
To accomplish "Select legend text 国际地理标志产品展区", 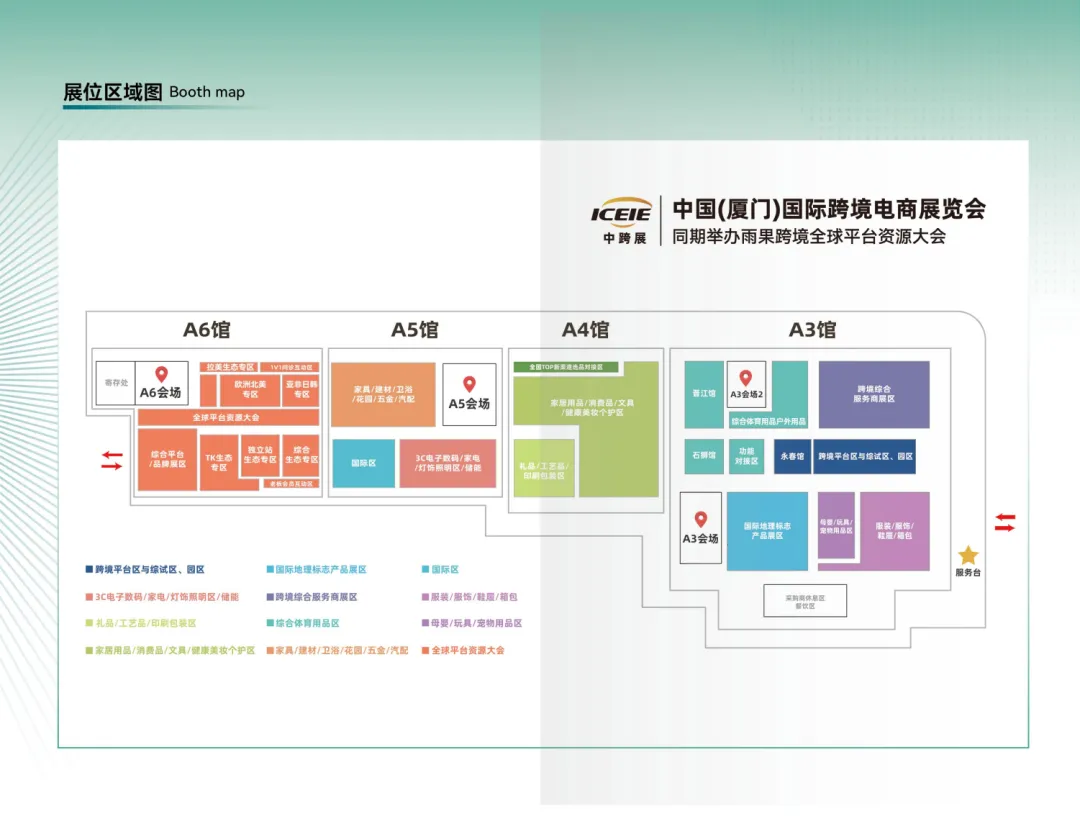I will click(x=321, y=569).
